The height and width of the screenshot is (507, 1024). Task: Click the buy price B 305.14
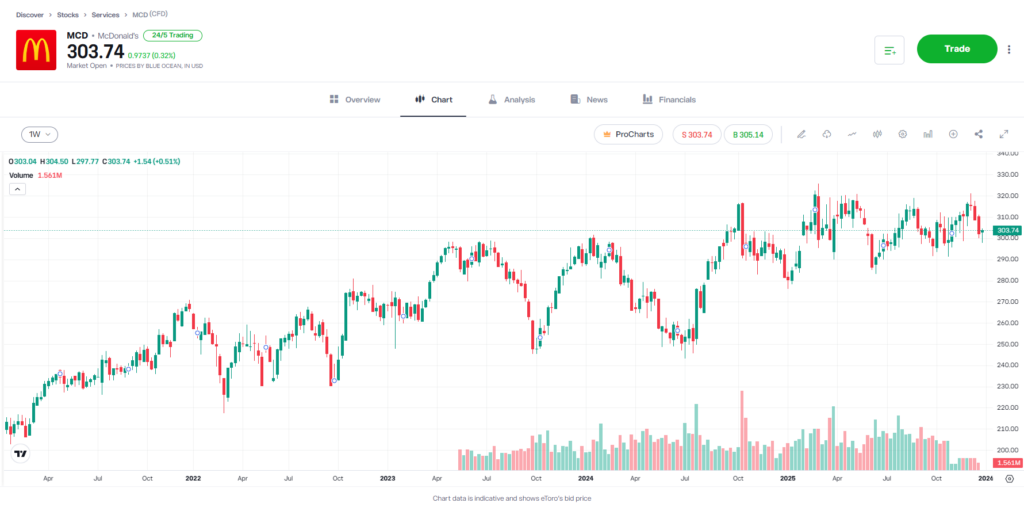tap(747, 134)
